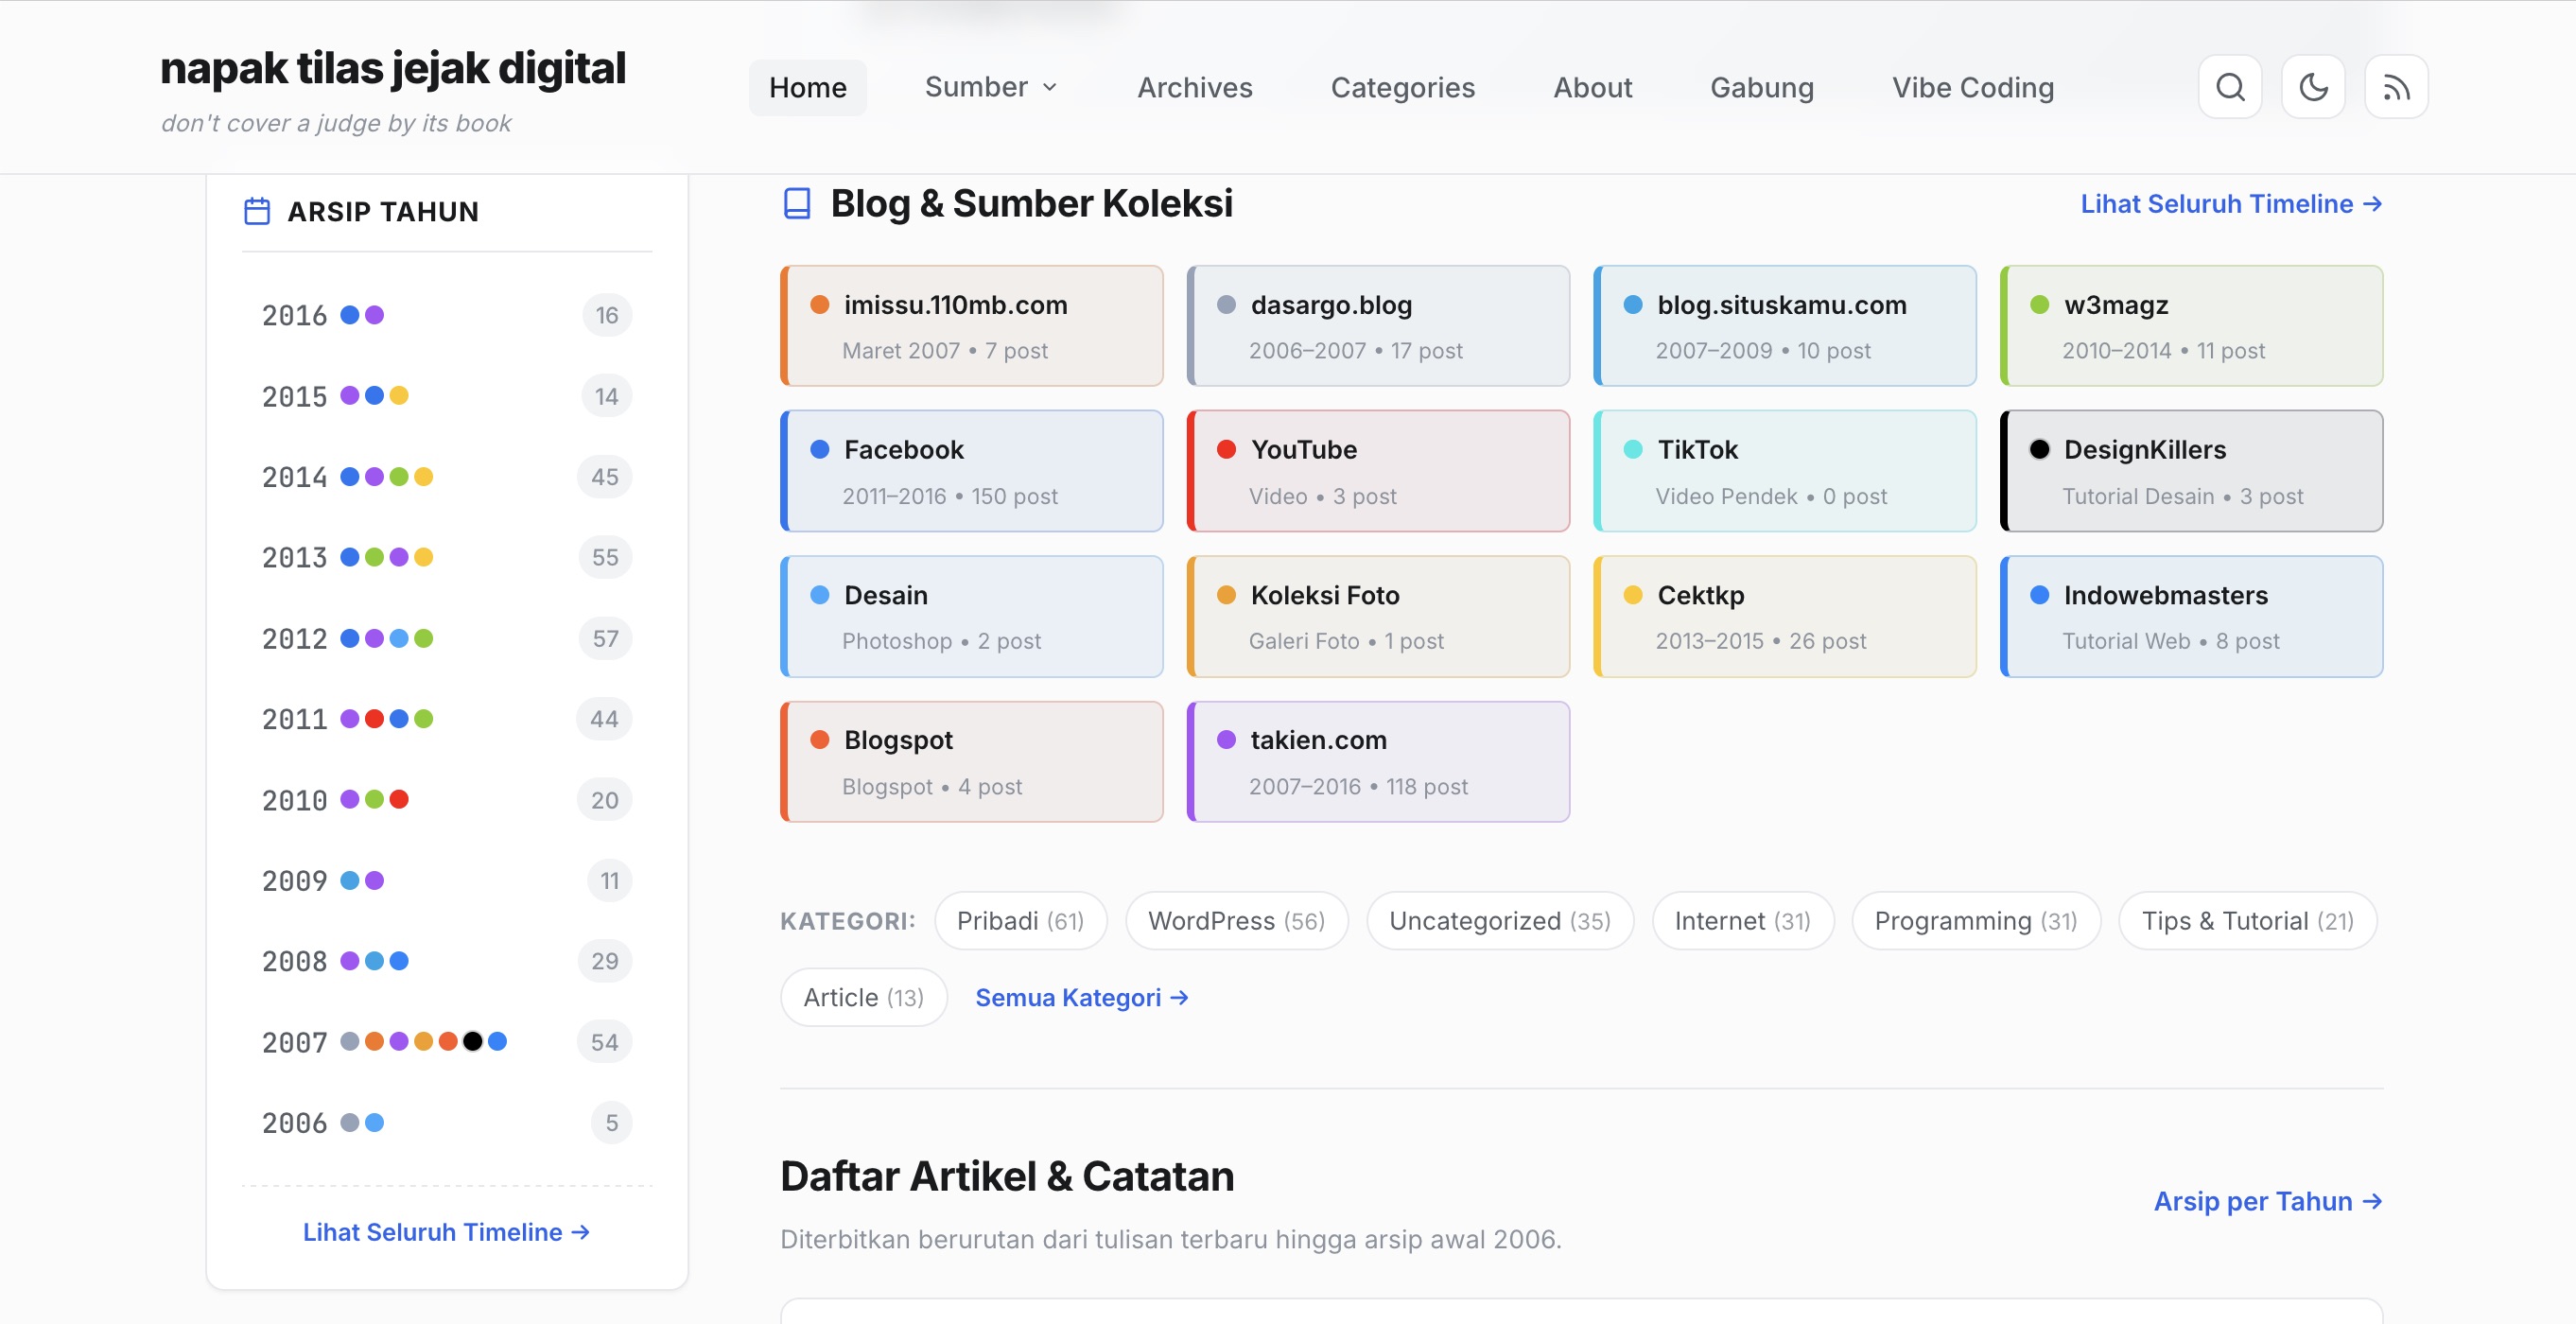
Task: Open the YouTube source card
Action: pyautogui.click(x=1379, y=471)
